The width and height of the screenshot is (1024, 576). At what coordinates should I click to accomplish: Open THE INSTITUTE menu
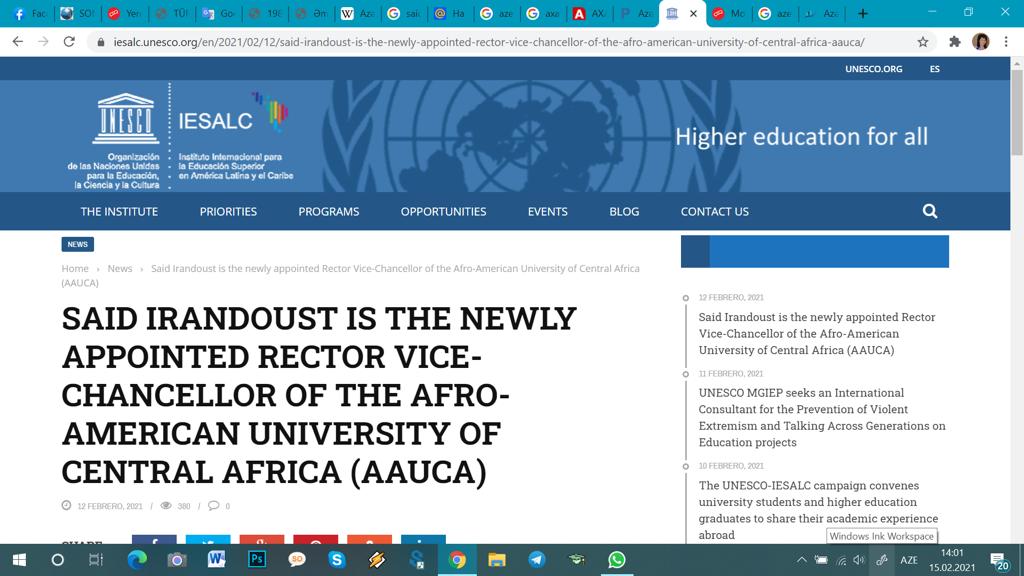[x=119, y=212]
